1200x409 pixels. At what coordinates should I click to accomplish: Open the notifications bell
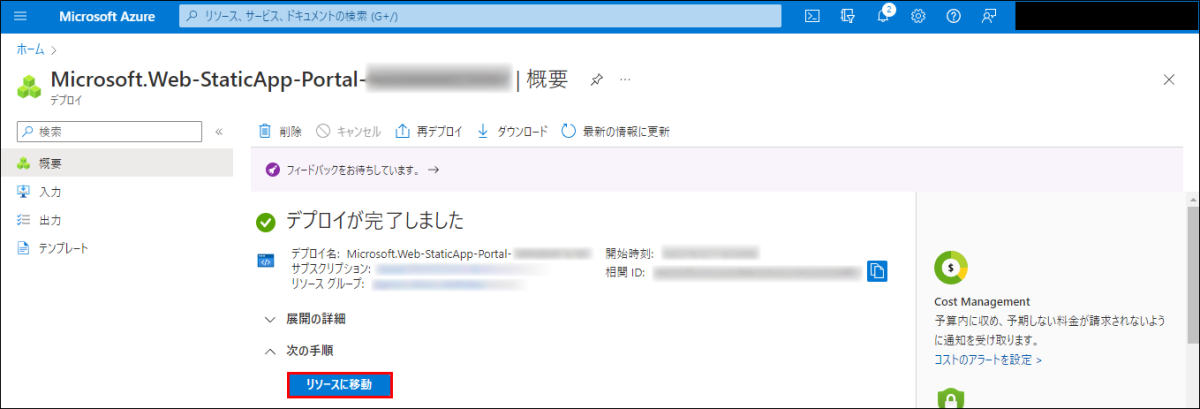point(884,16)
